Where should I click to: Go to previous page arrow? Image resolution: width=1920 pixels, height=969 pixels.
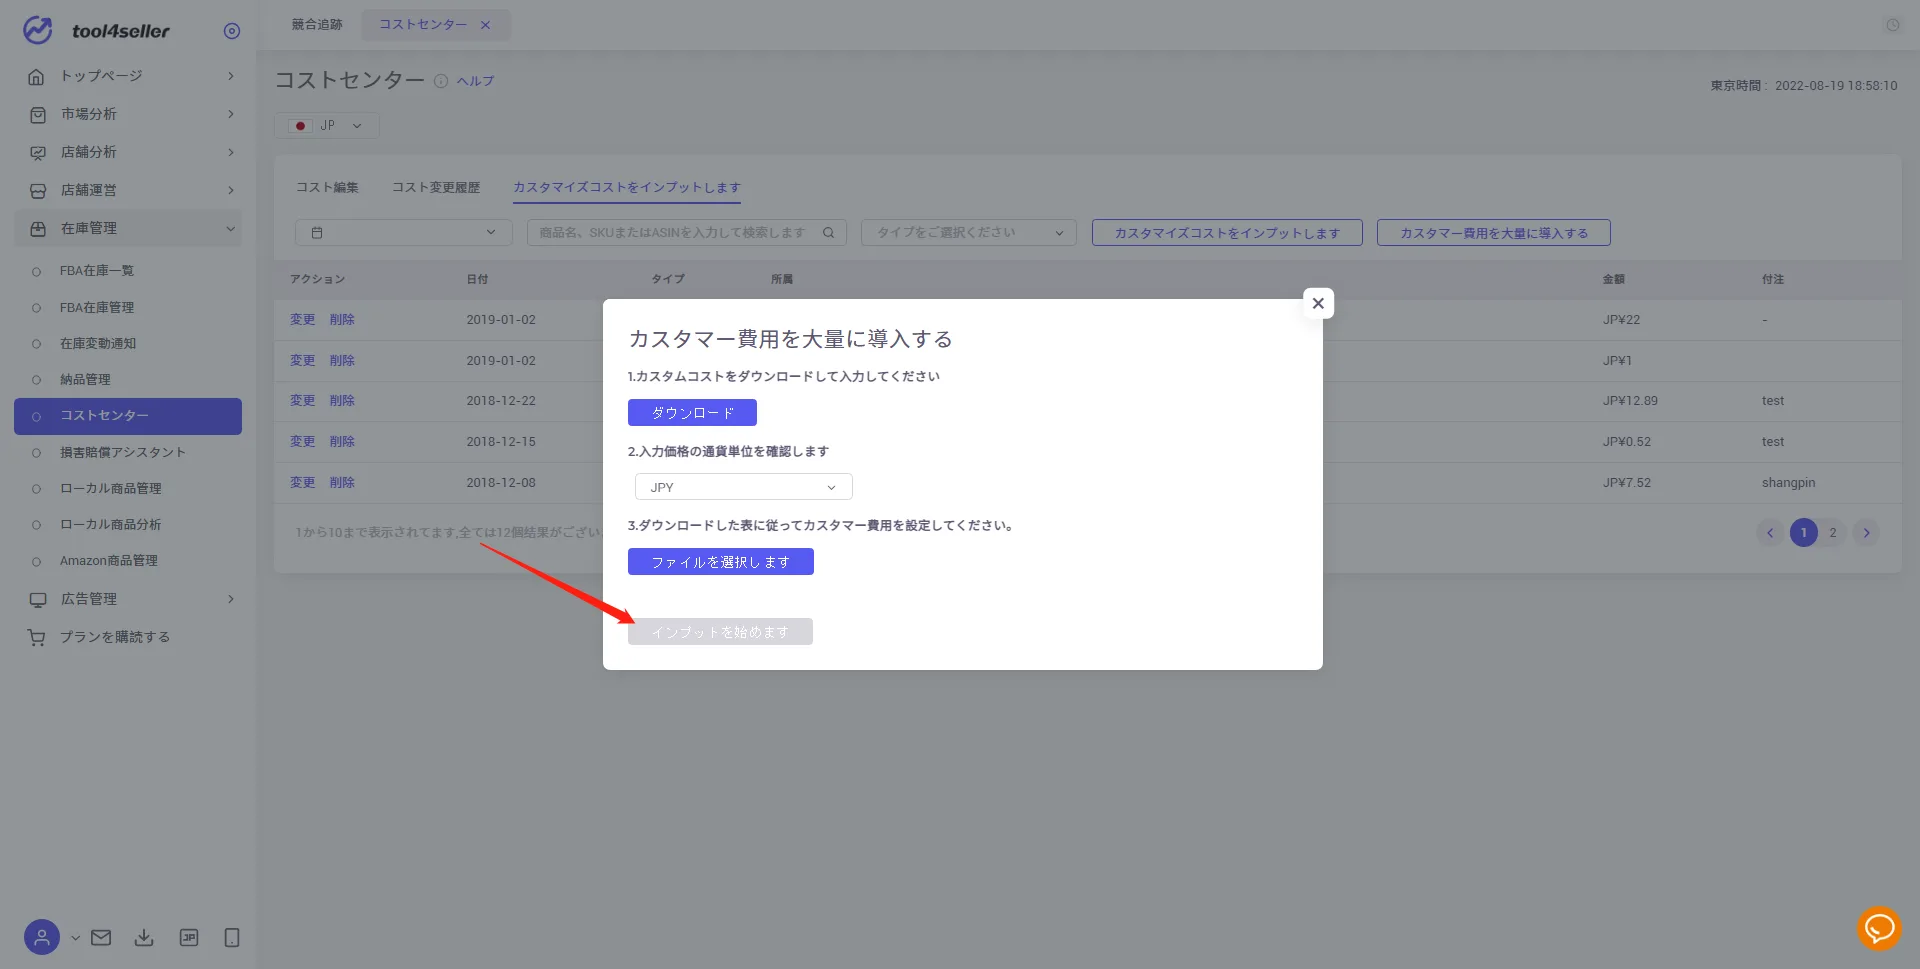(1770, 533)
